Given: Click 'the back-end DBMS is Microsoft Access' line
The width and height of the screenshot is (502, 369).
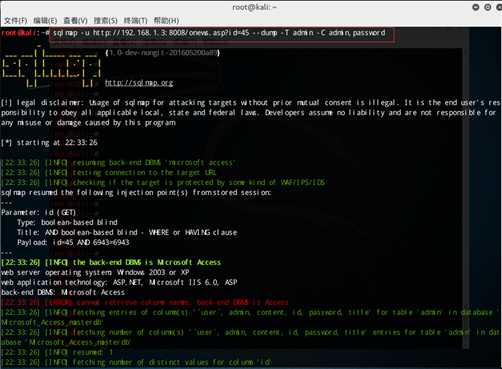Looking at the screenshot, I should coord(111,262).
